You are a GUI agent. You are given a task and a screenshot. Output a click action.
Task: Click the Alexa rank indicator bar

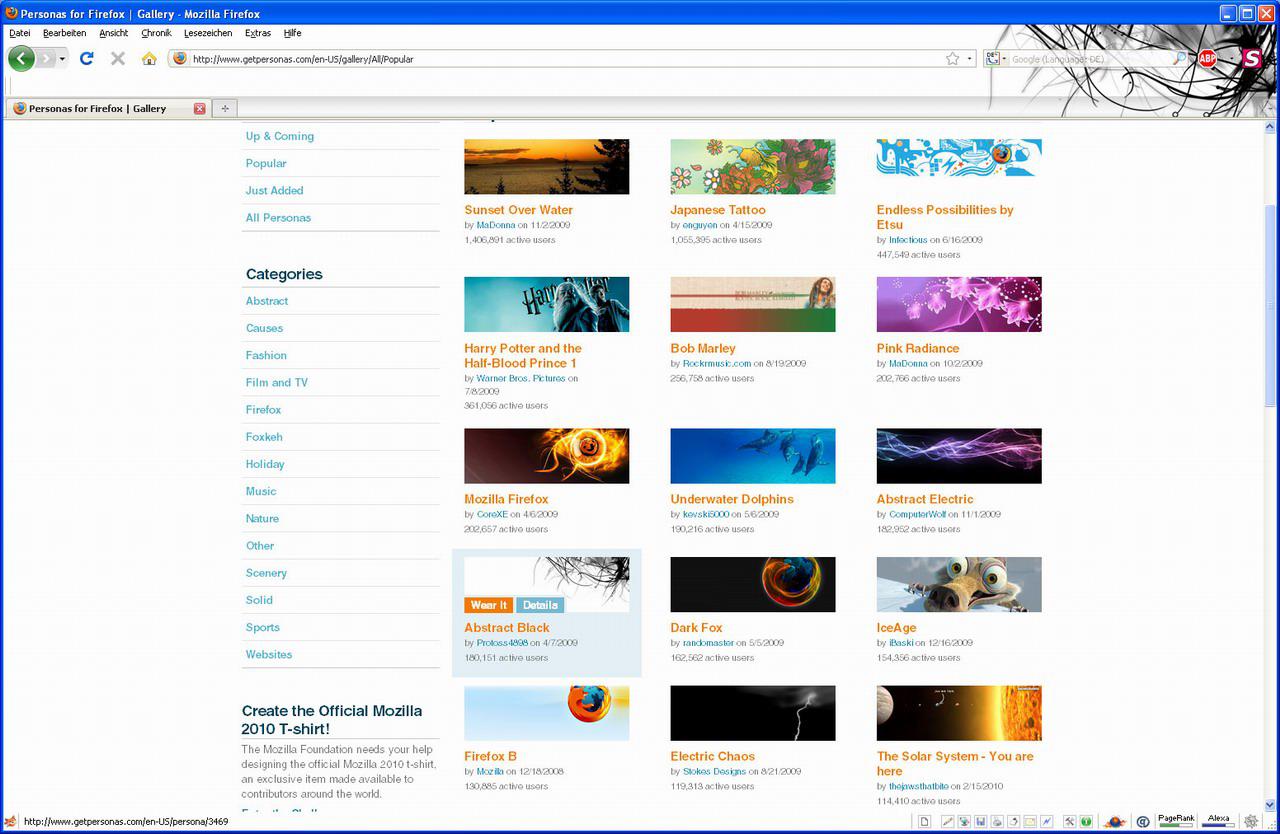point(1219,822)
